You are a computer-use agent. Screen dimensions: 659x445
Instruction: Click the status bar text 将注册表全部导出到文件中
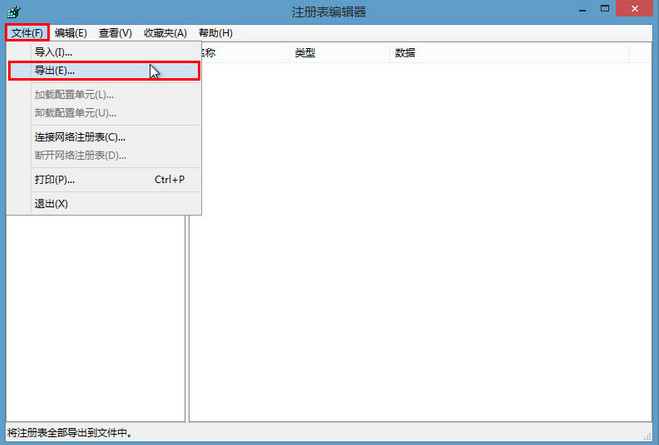click(70, 432)
